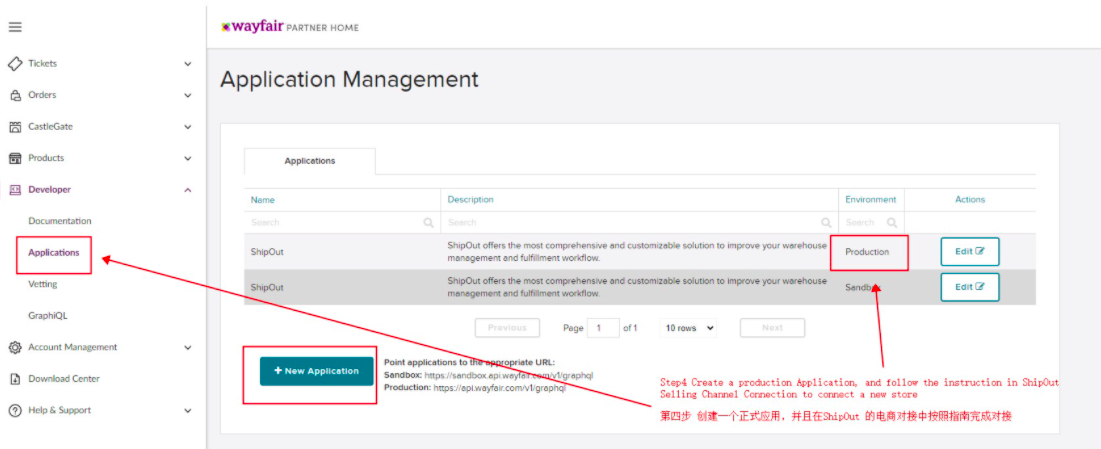Expand the Products menu chevron

coord(187,159)
